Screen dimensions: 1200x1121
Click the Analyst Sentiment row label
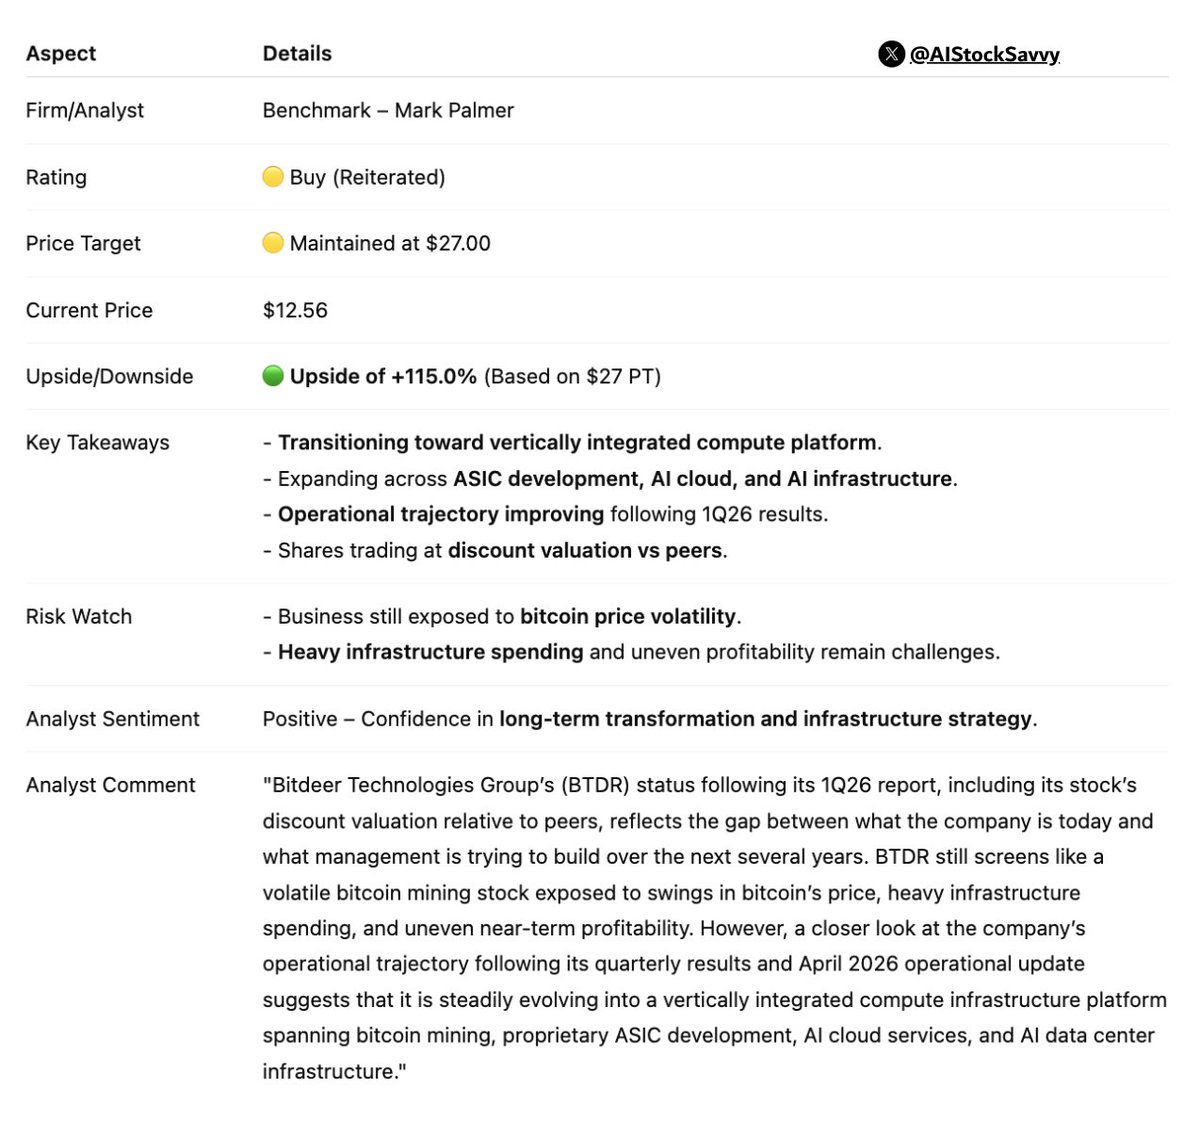[113, 719]
